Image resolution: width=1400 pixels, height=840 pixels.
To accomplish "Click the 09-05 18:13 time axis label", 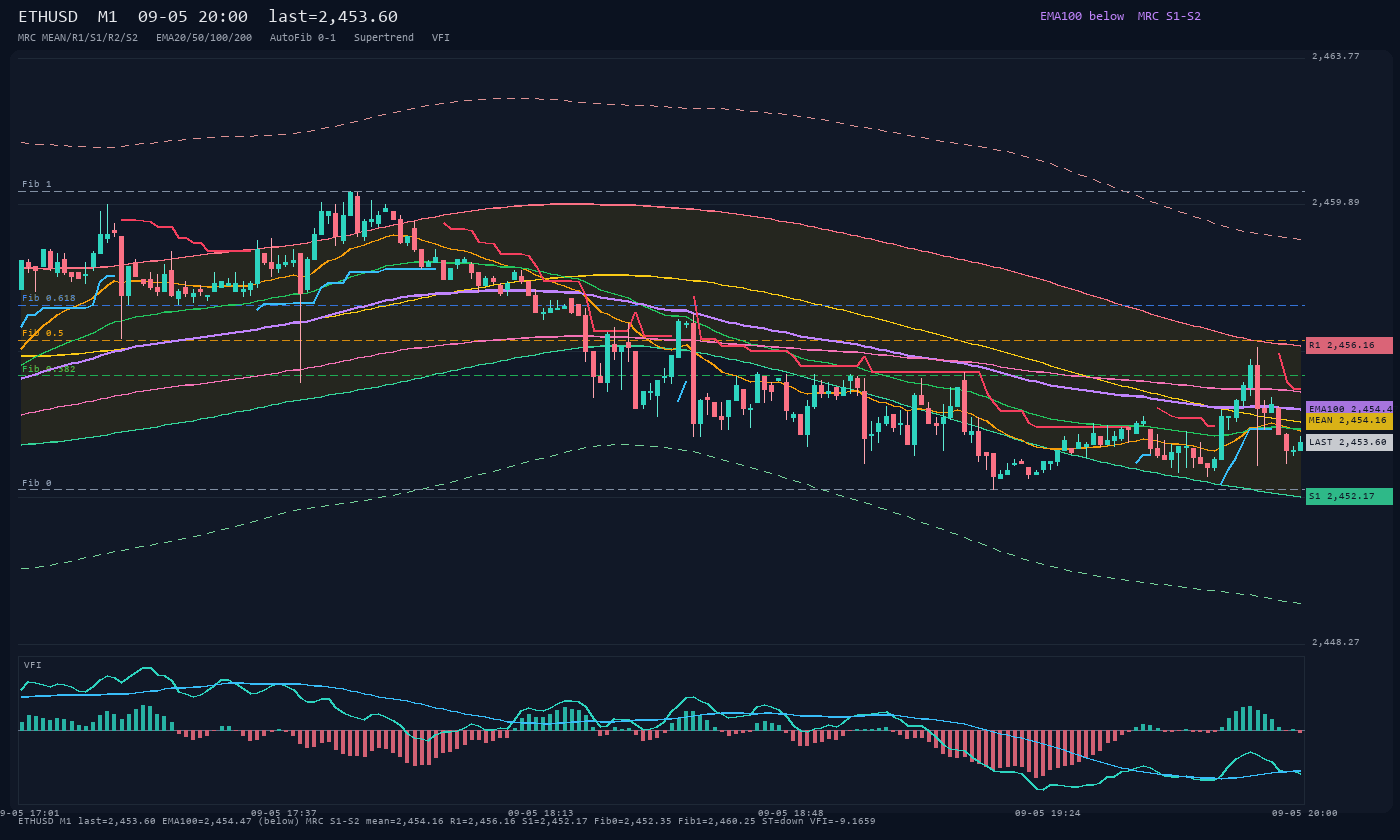I will (x=541, y=813).
